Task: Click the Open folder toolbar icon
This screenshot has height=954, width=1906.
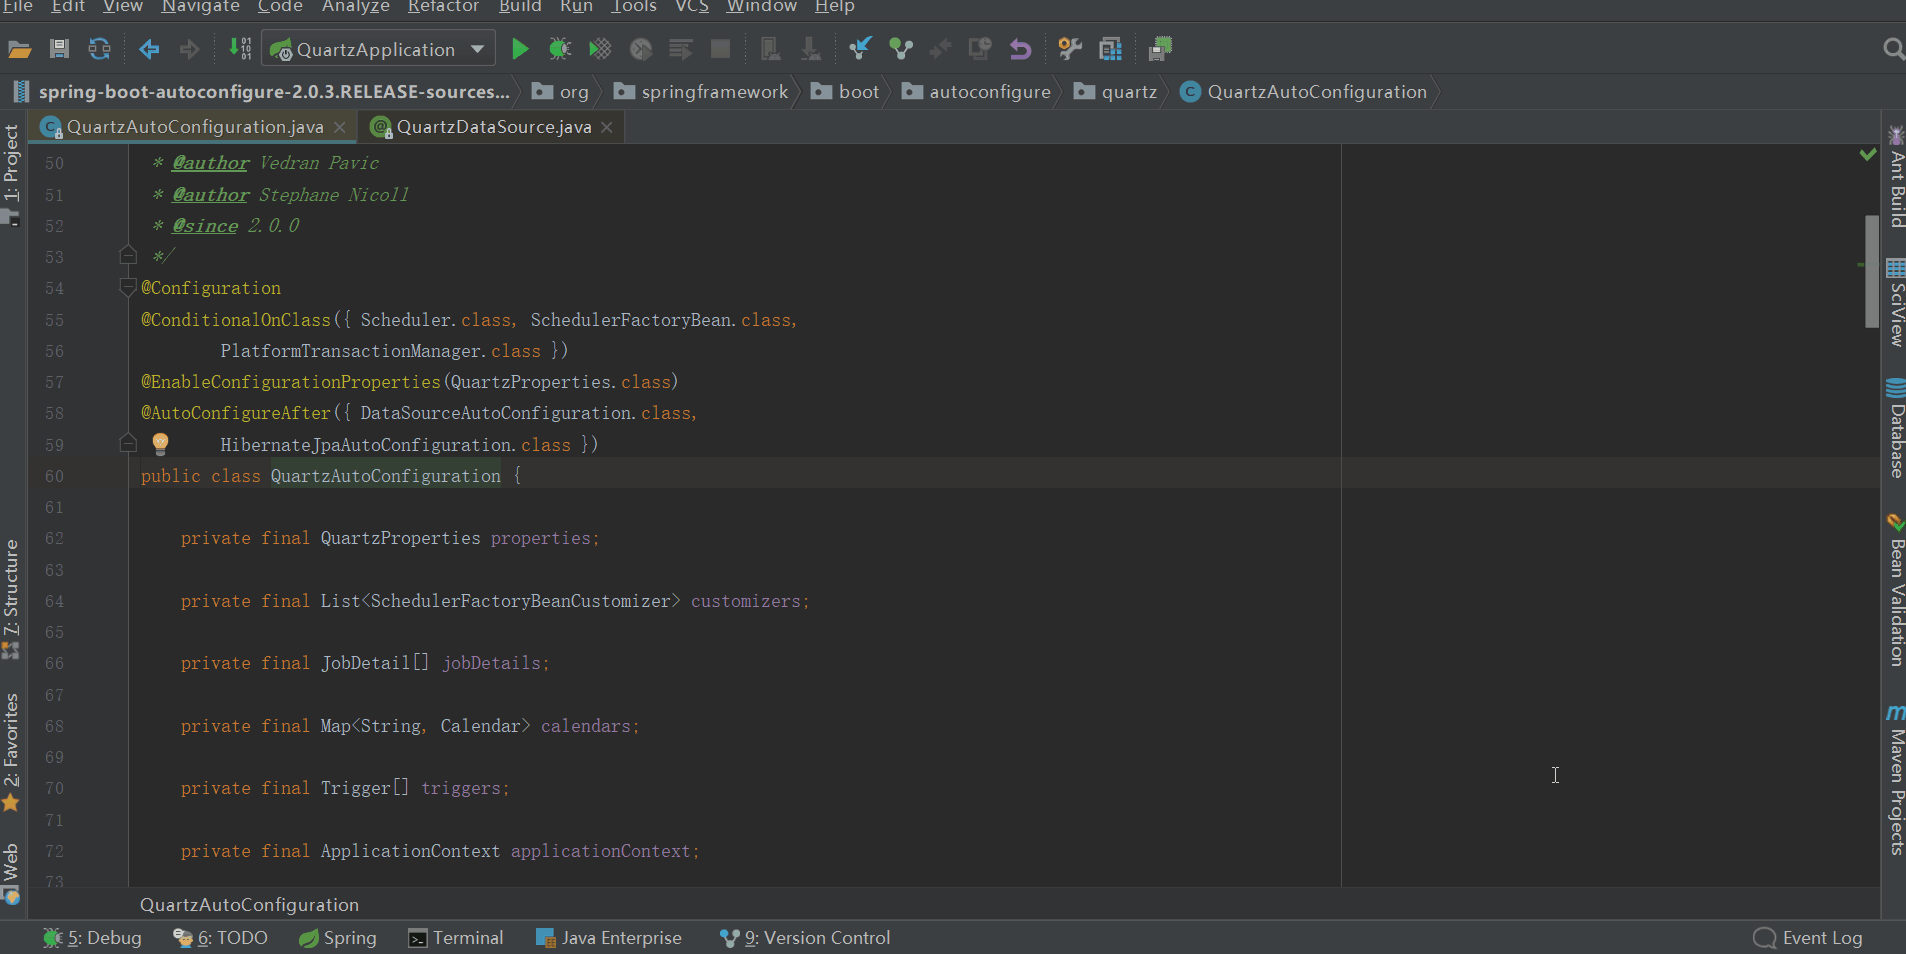Action: pyautogui.click(x=20, y=49)
